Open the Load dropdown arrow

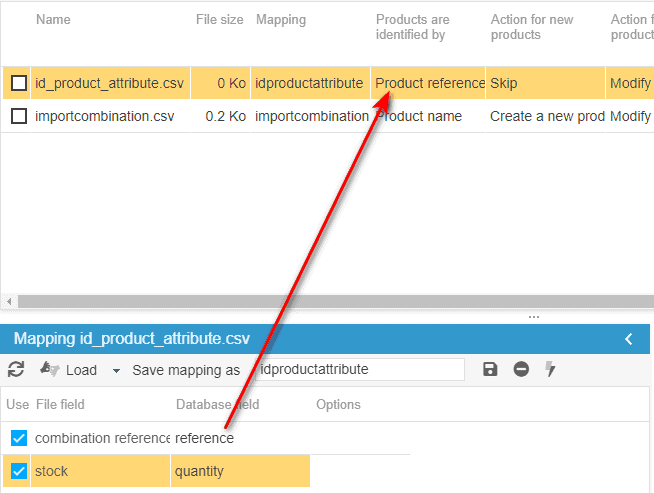click(x=116, y=370)
